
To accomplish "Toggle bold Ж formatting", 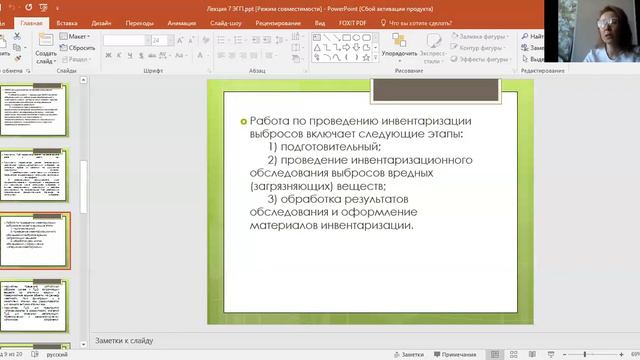I will click(108, 55).
